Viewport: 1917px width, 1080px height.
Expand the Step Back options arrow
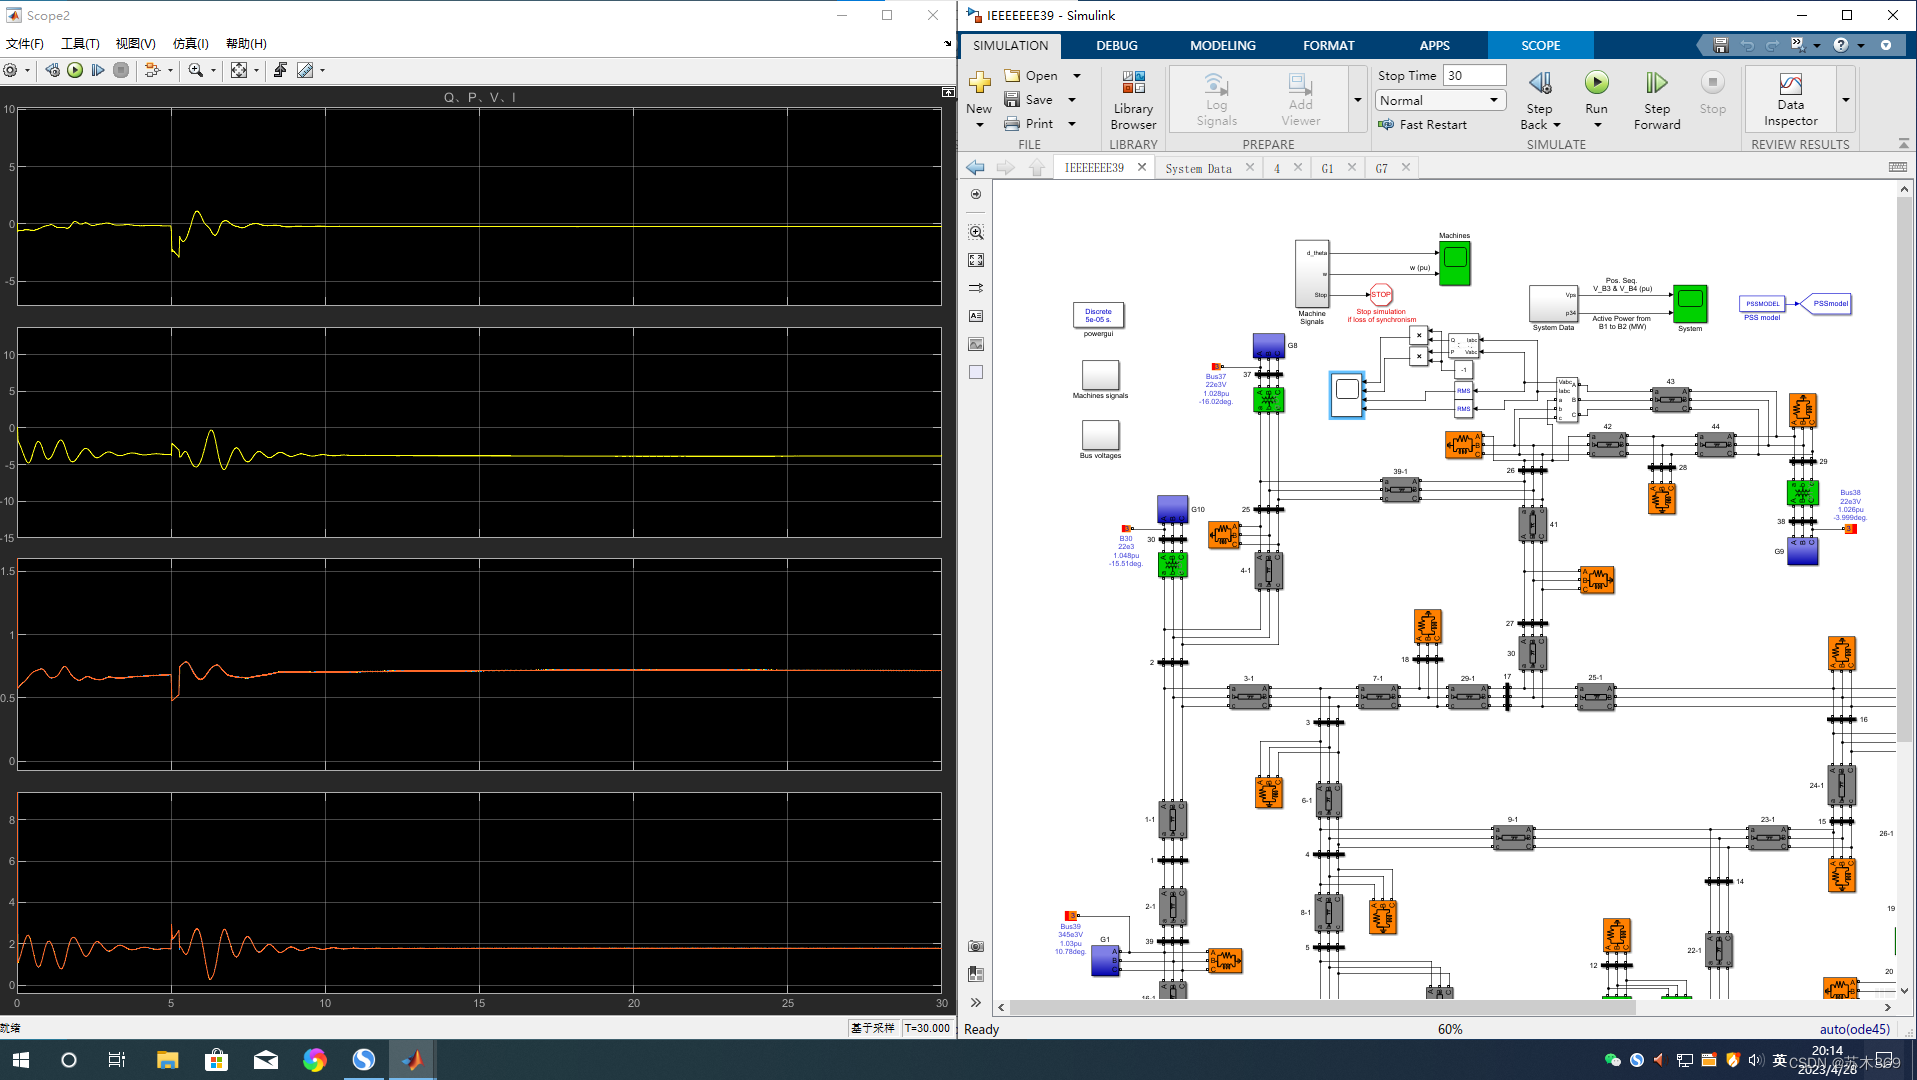[x=1557, y=125]
